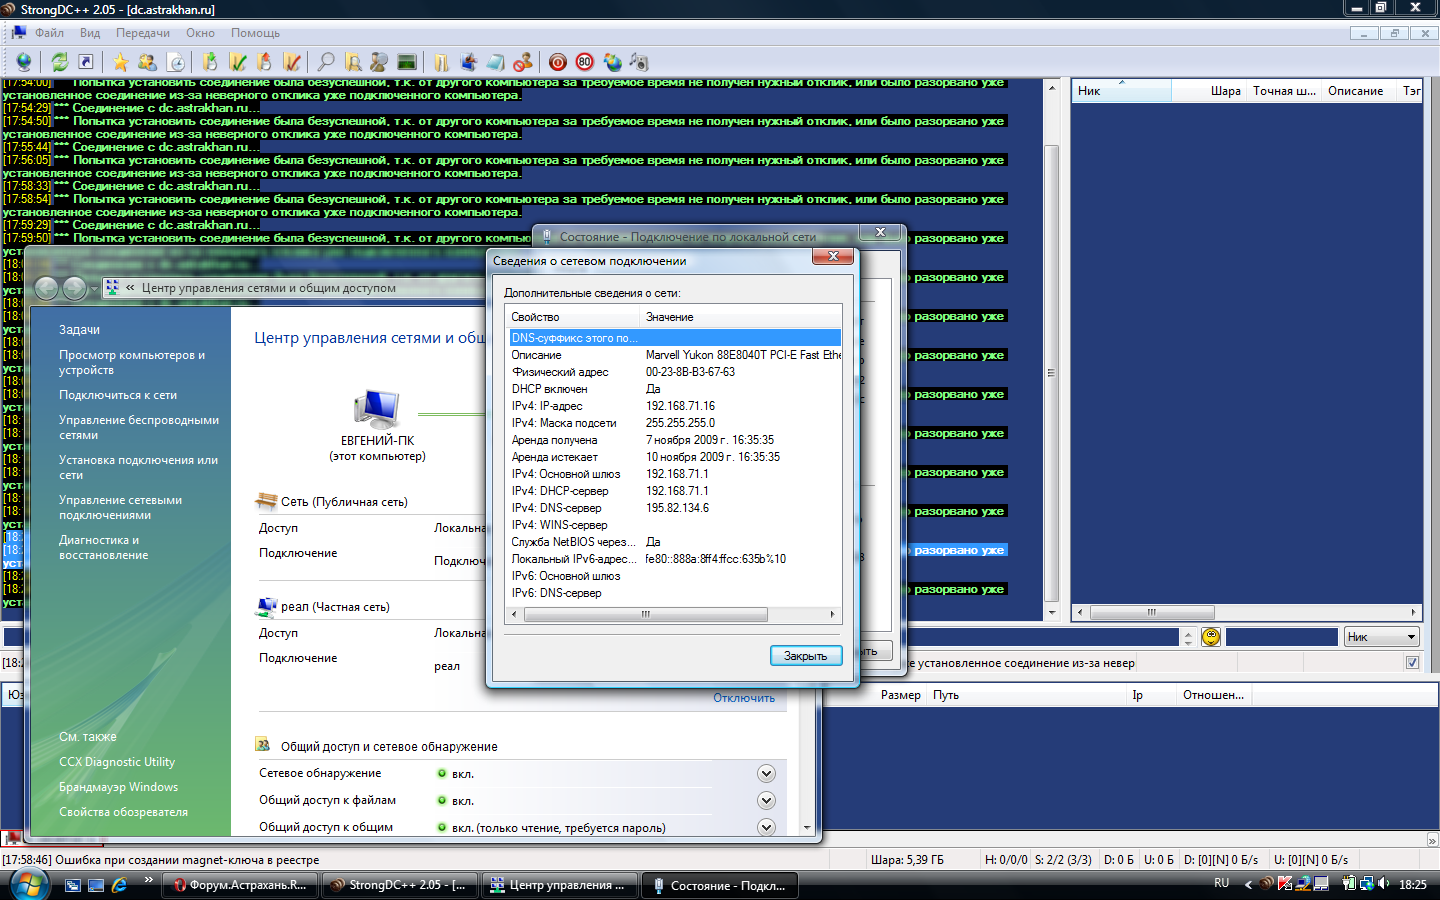Click the Брандмауэр Windows link
Screen dimensions: 1440x900
(118, 787)
